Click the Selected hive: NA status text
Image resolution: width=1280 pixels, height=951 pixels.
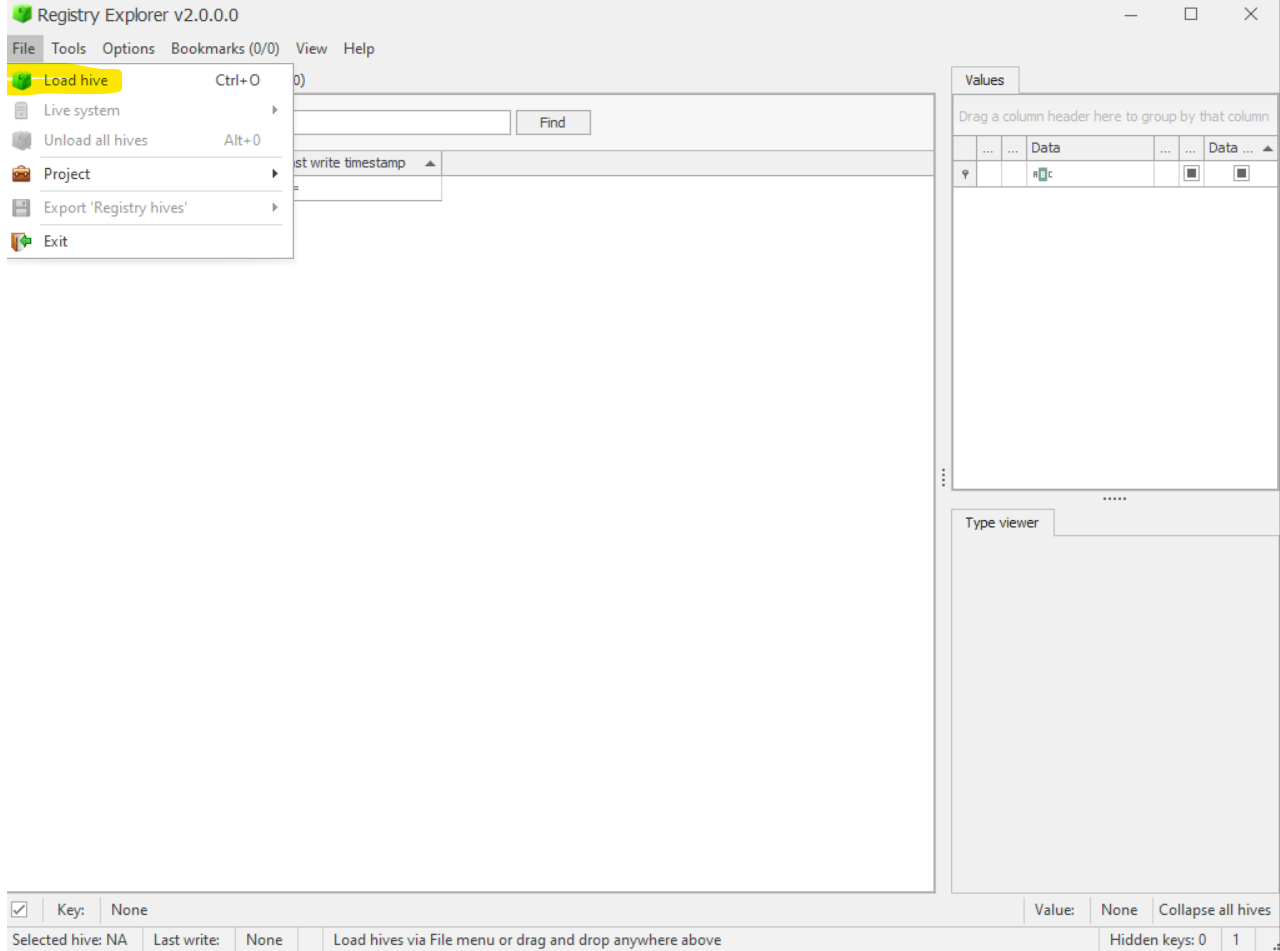(70, 940)
